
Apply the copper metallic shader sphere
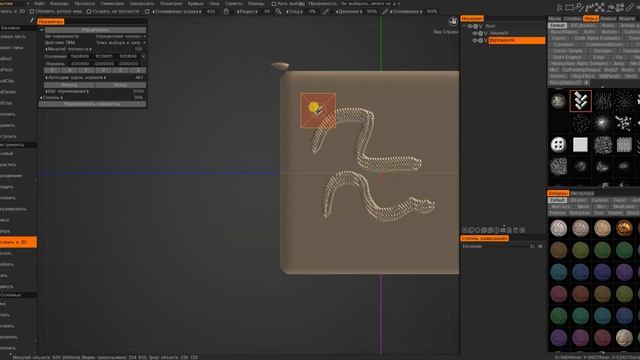[624, 228]
